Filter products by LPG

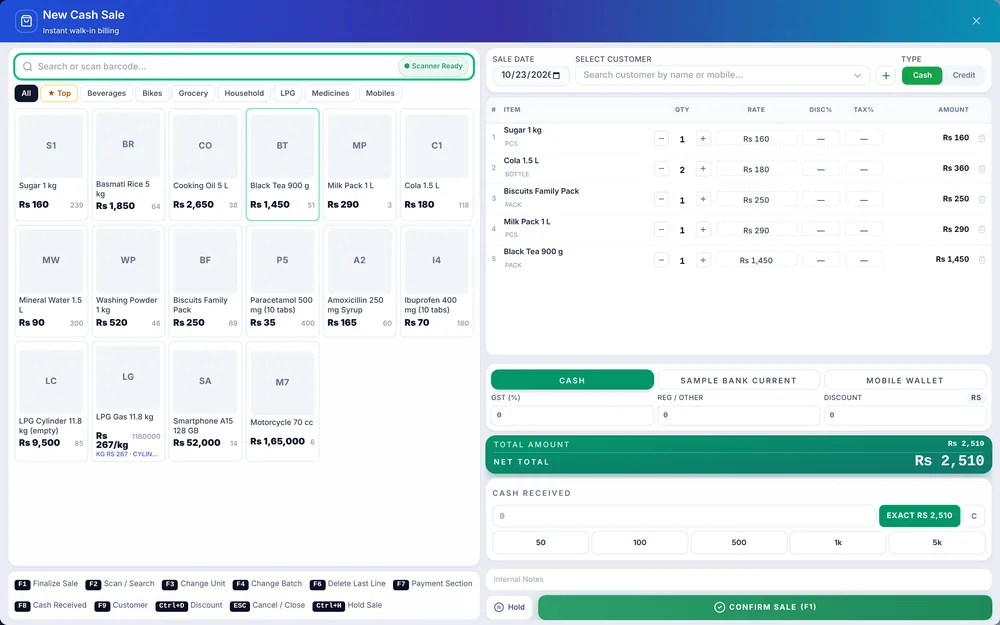pyautogui.click(x=288, y=93)
